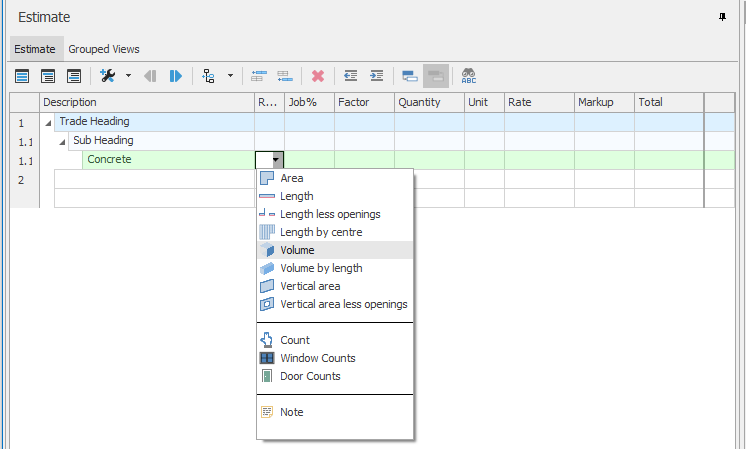The image size is (746, 449).
Task: Click the hierarchy tree structure icon
Action: tap(208, 76)
